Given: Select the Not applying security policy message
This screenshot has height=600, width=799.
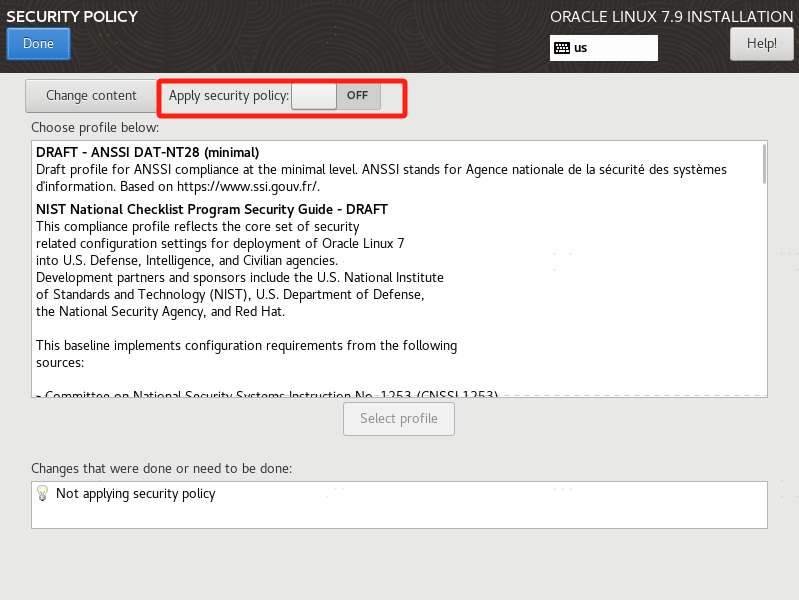Looking at the screenshot, I should (x=136, y=493).
